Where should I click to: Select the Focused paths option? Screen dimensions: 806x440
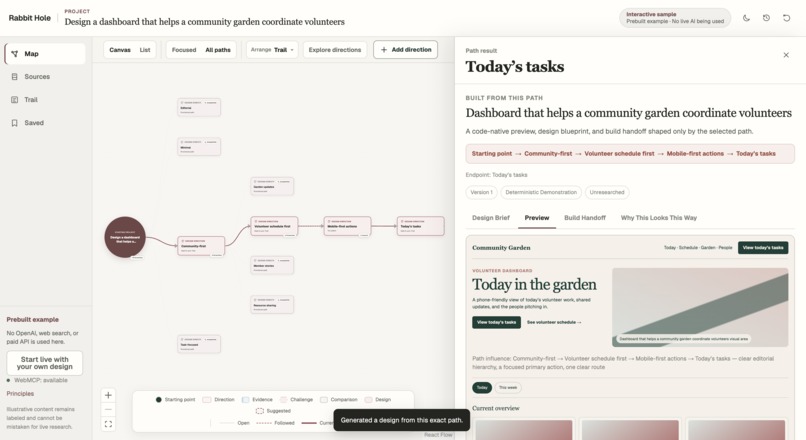click(184, 50)
